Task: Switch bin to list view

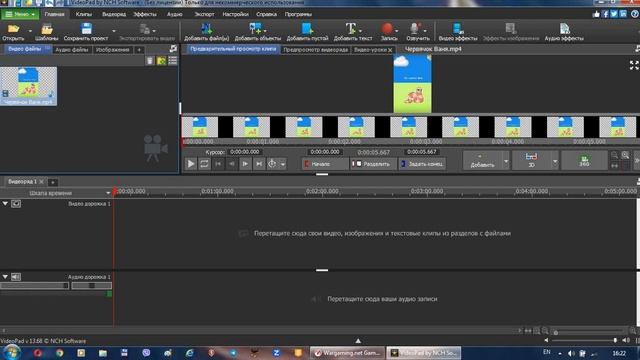Action: coord(173,61)
